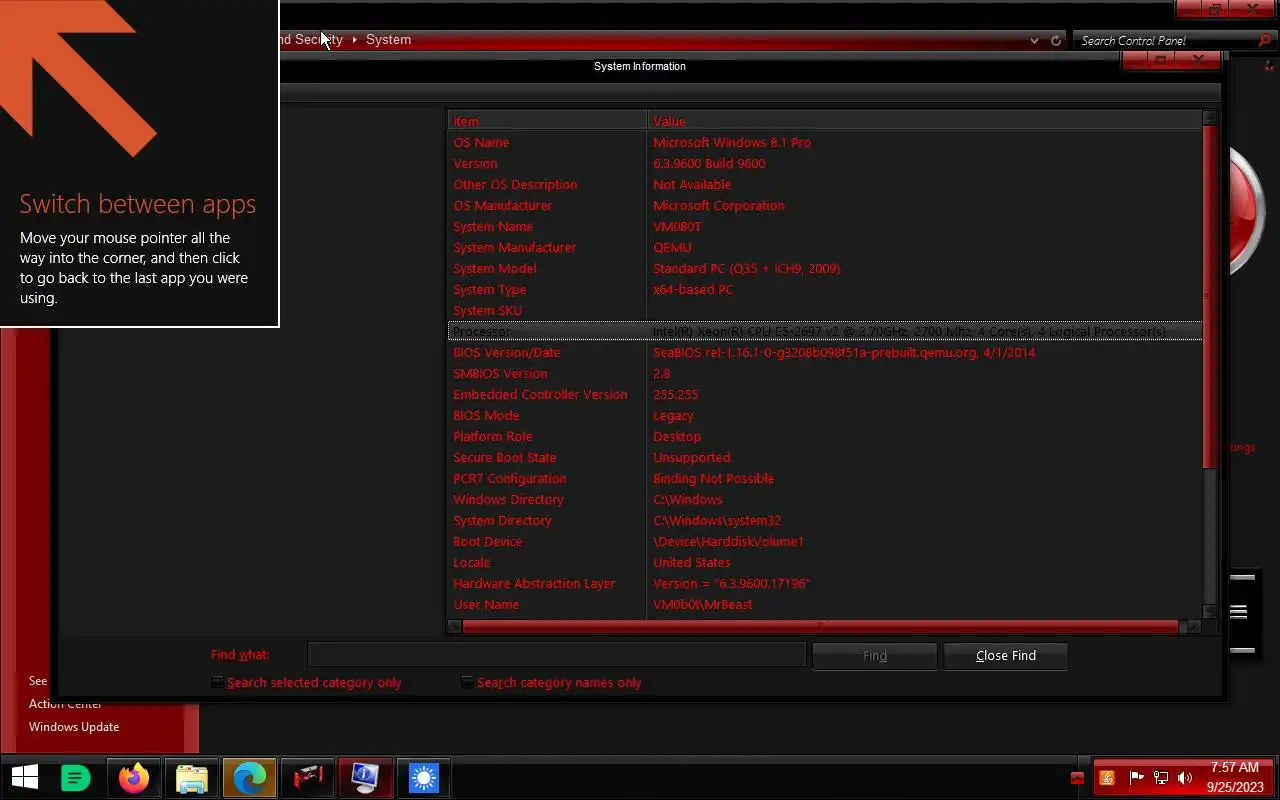Select the Version row item
The width and height of the screenshot is (1280, 800).
point(825,163)
